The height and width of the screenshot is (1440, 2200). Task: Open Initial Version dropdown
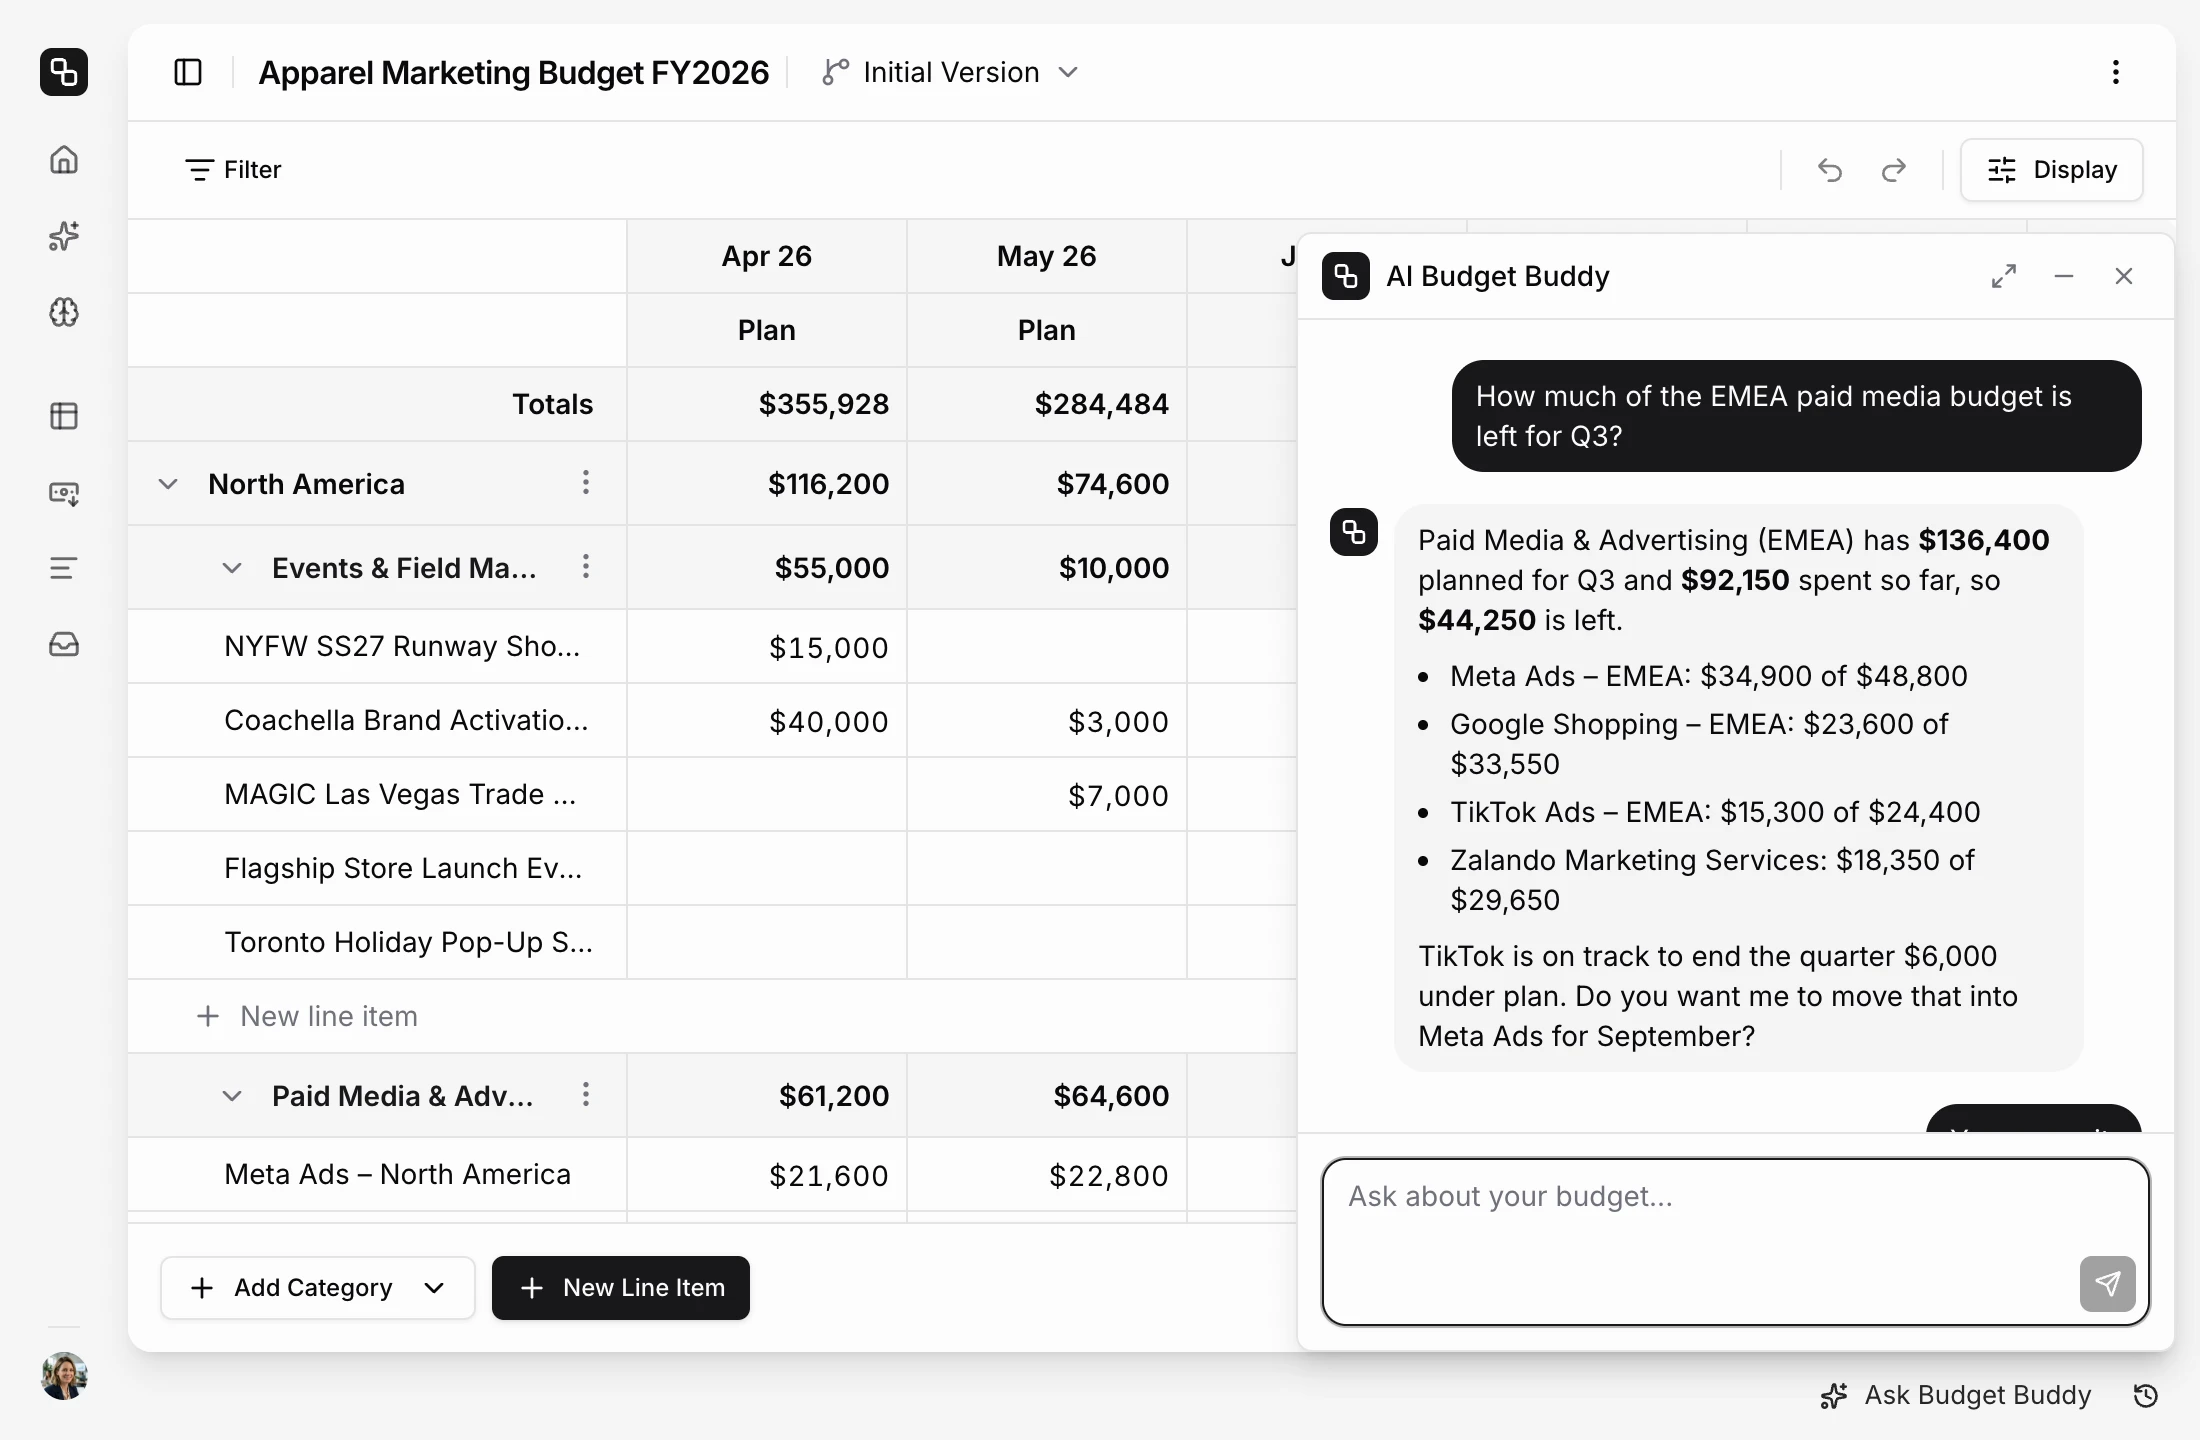(951, 72)
